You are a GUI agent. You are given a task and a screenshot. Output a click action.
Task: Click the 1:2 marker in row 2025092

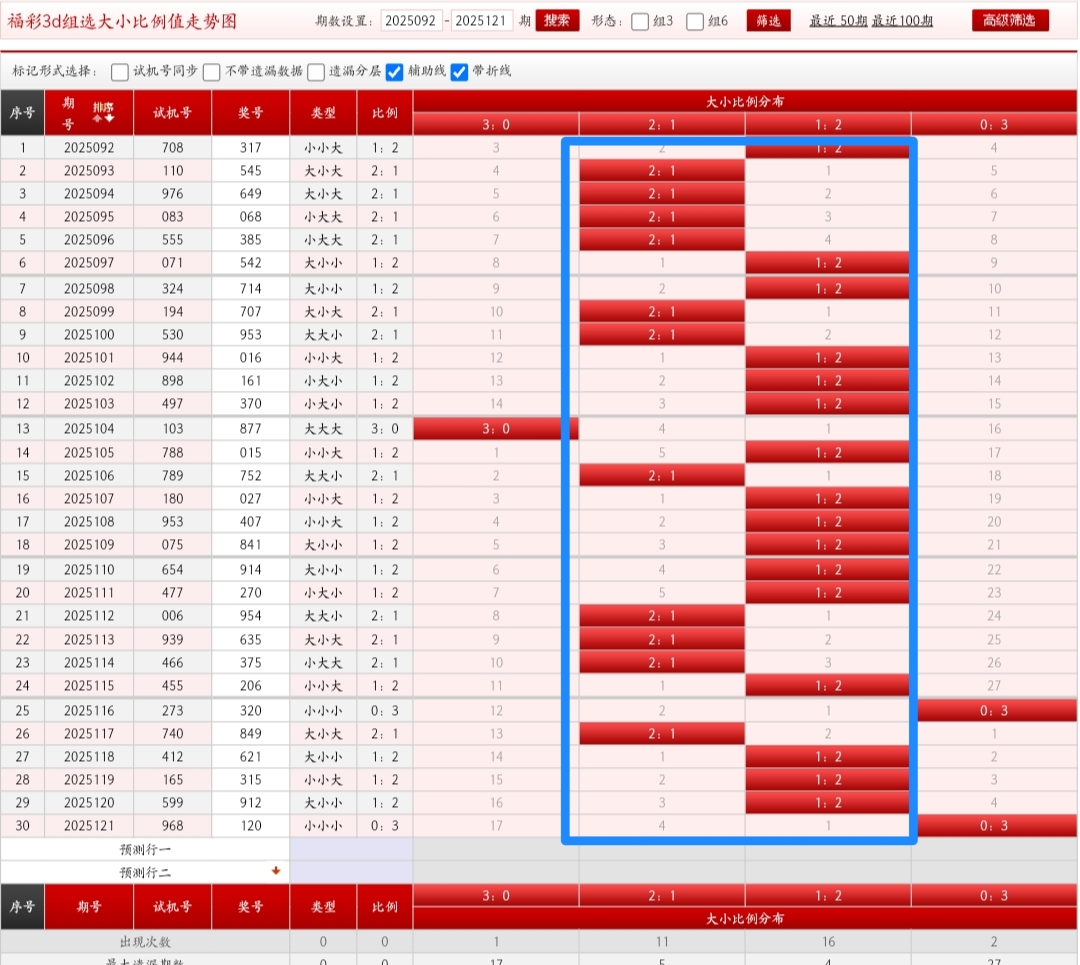tap(828, 148)
